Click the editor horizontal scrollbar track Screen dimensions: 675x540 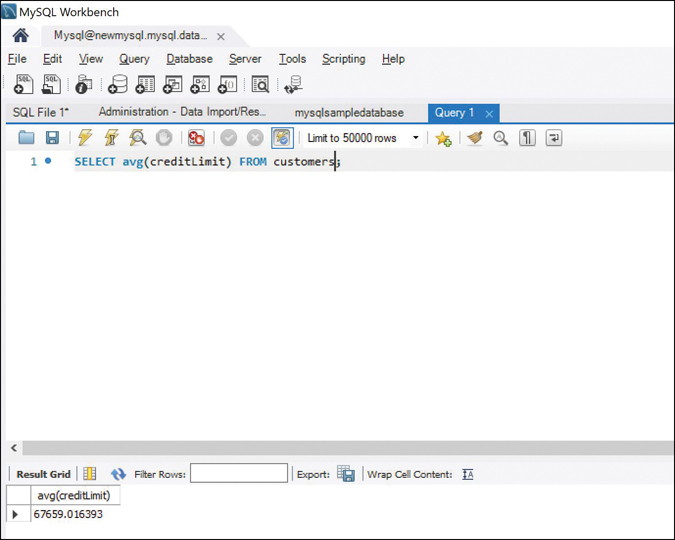pos(348,448)
